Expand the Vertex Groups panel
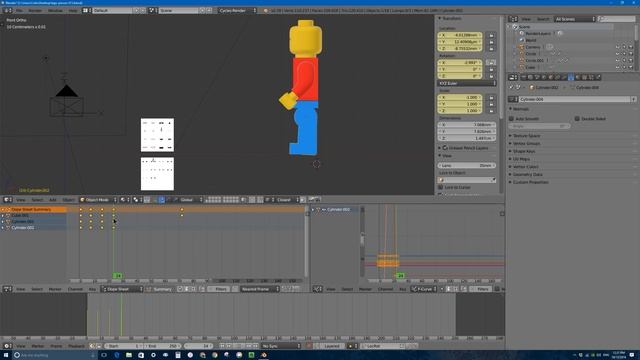 [x=526, y=143]
